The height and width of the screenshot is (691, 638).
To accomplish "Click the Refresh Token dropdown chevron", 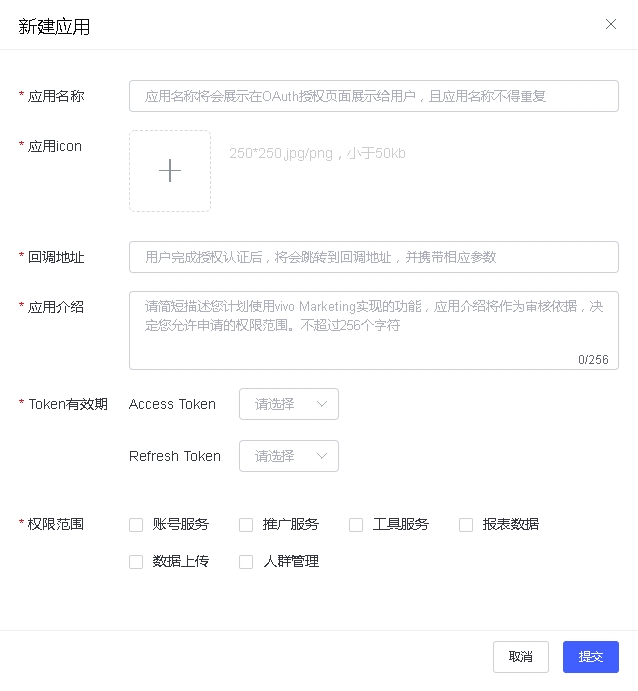I will pyautogui.click(x=322, y=456).
